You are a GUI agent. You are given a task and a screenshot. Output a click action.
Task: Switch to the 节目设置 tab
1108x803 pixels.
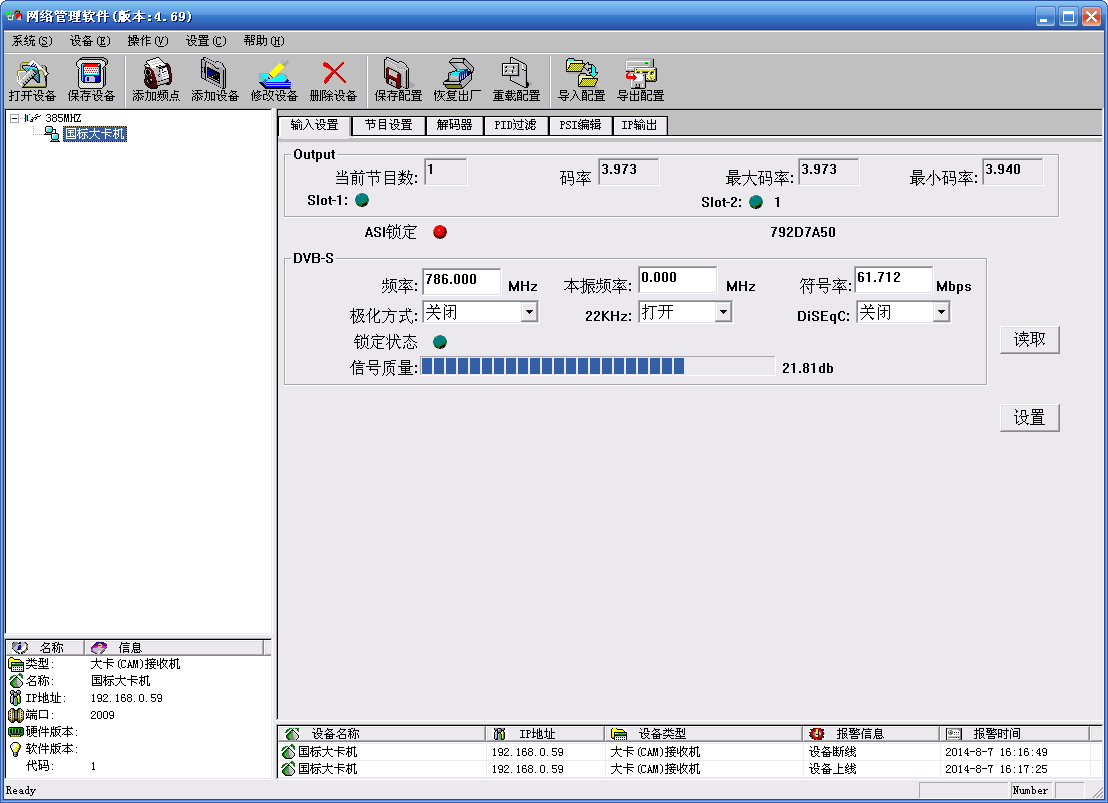click(x=389, y=125)
